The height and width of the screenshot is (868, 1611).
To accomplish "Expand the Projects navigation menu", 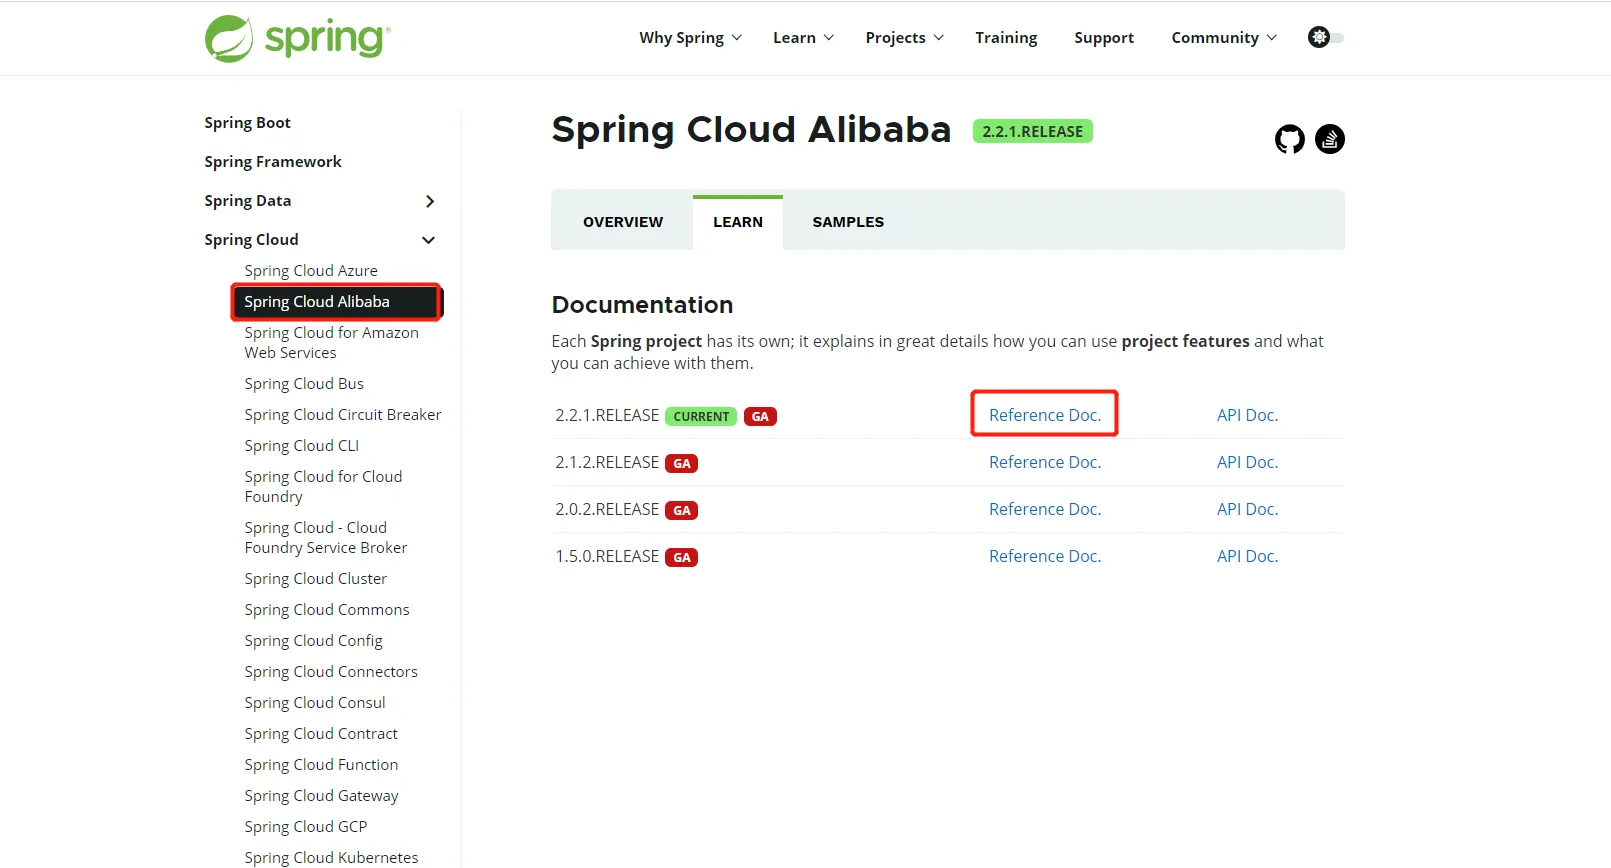I will click(904, 38).
